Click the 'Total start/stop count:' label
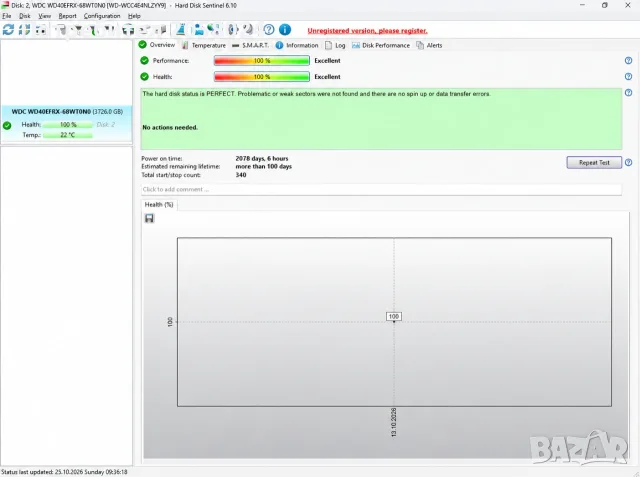Screen dimensions: 640x477 (x=171, y=175)
